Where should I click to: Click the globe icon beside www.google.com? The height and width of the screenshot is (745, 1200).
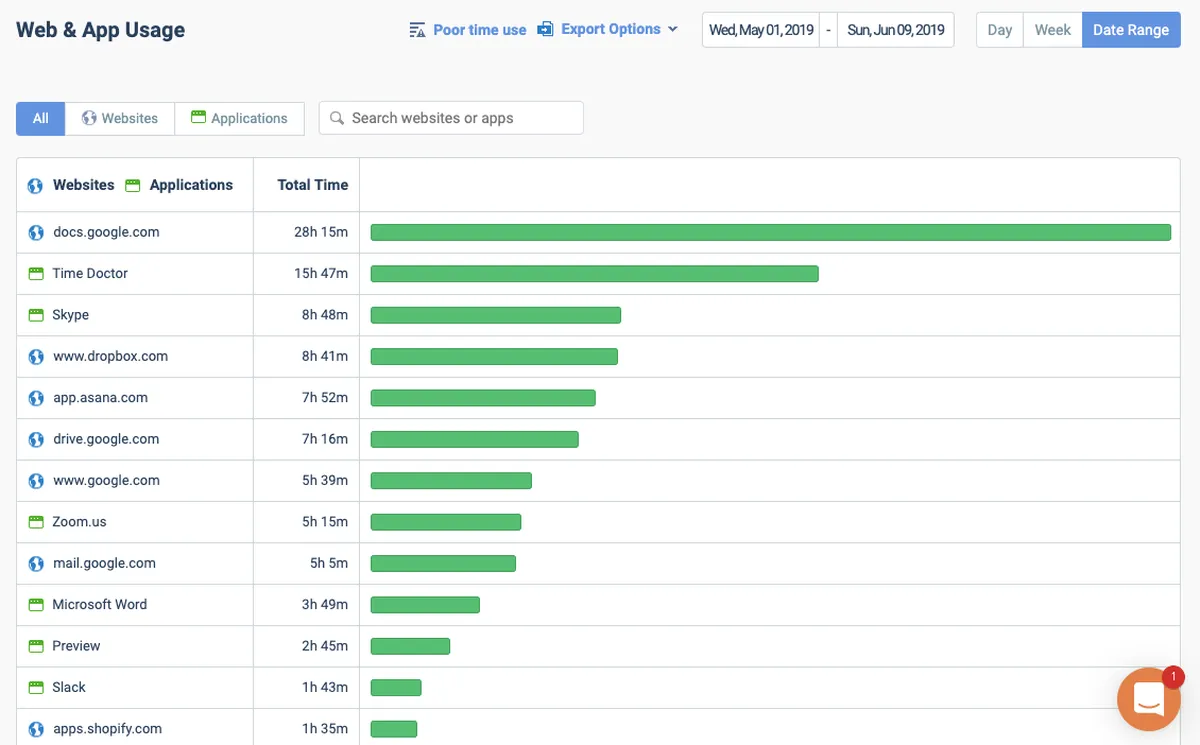36,481
